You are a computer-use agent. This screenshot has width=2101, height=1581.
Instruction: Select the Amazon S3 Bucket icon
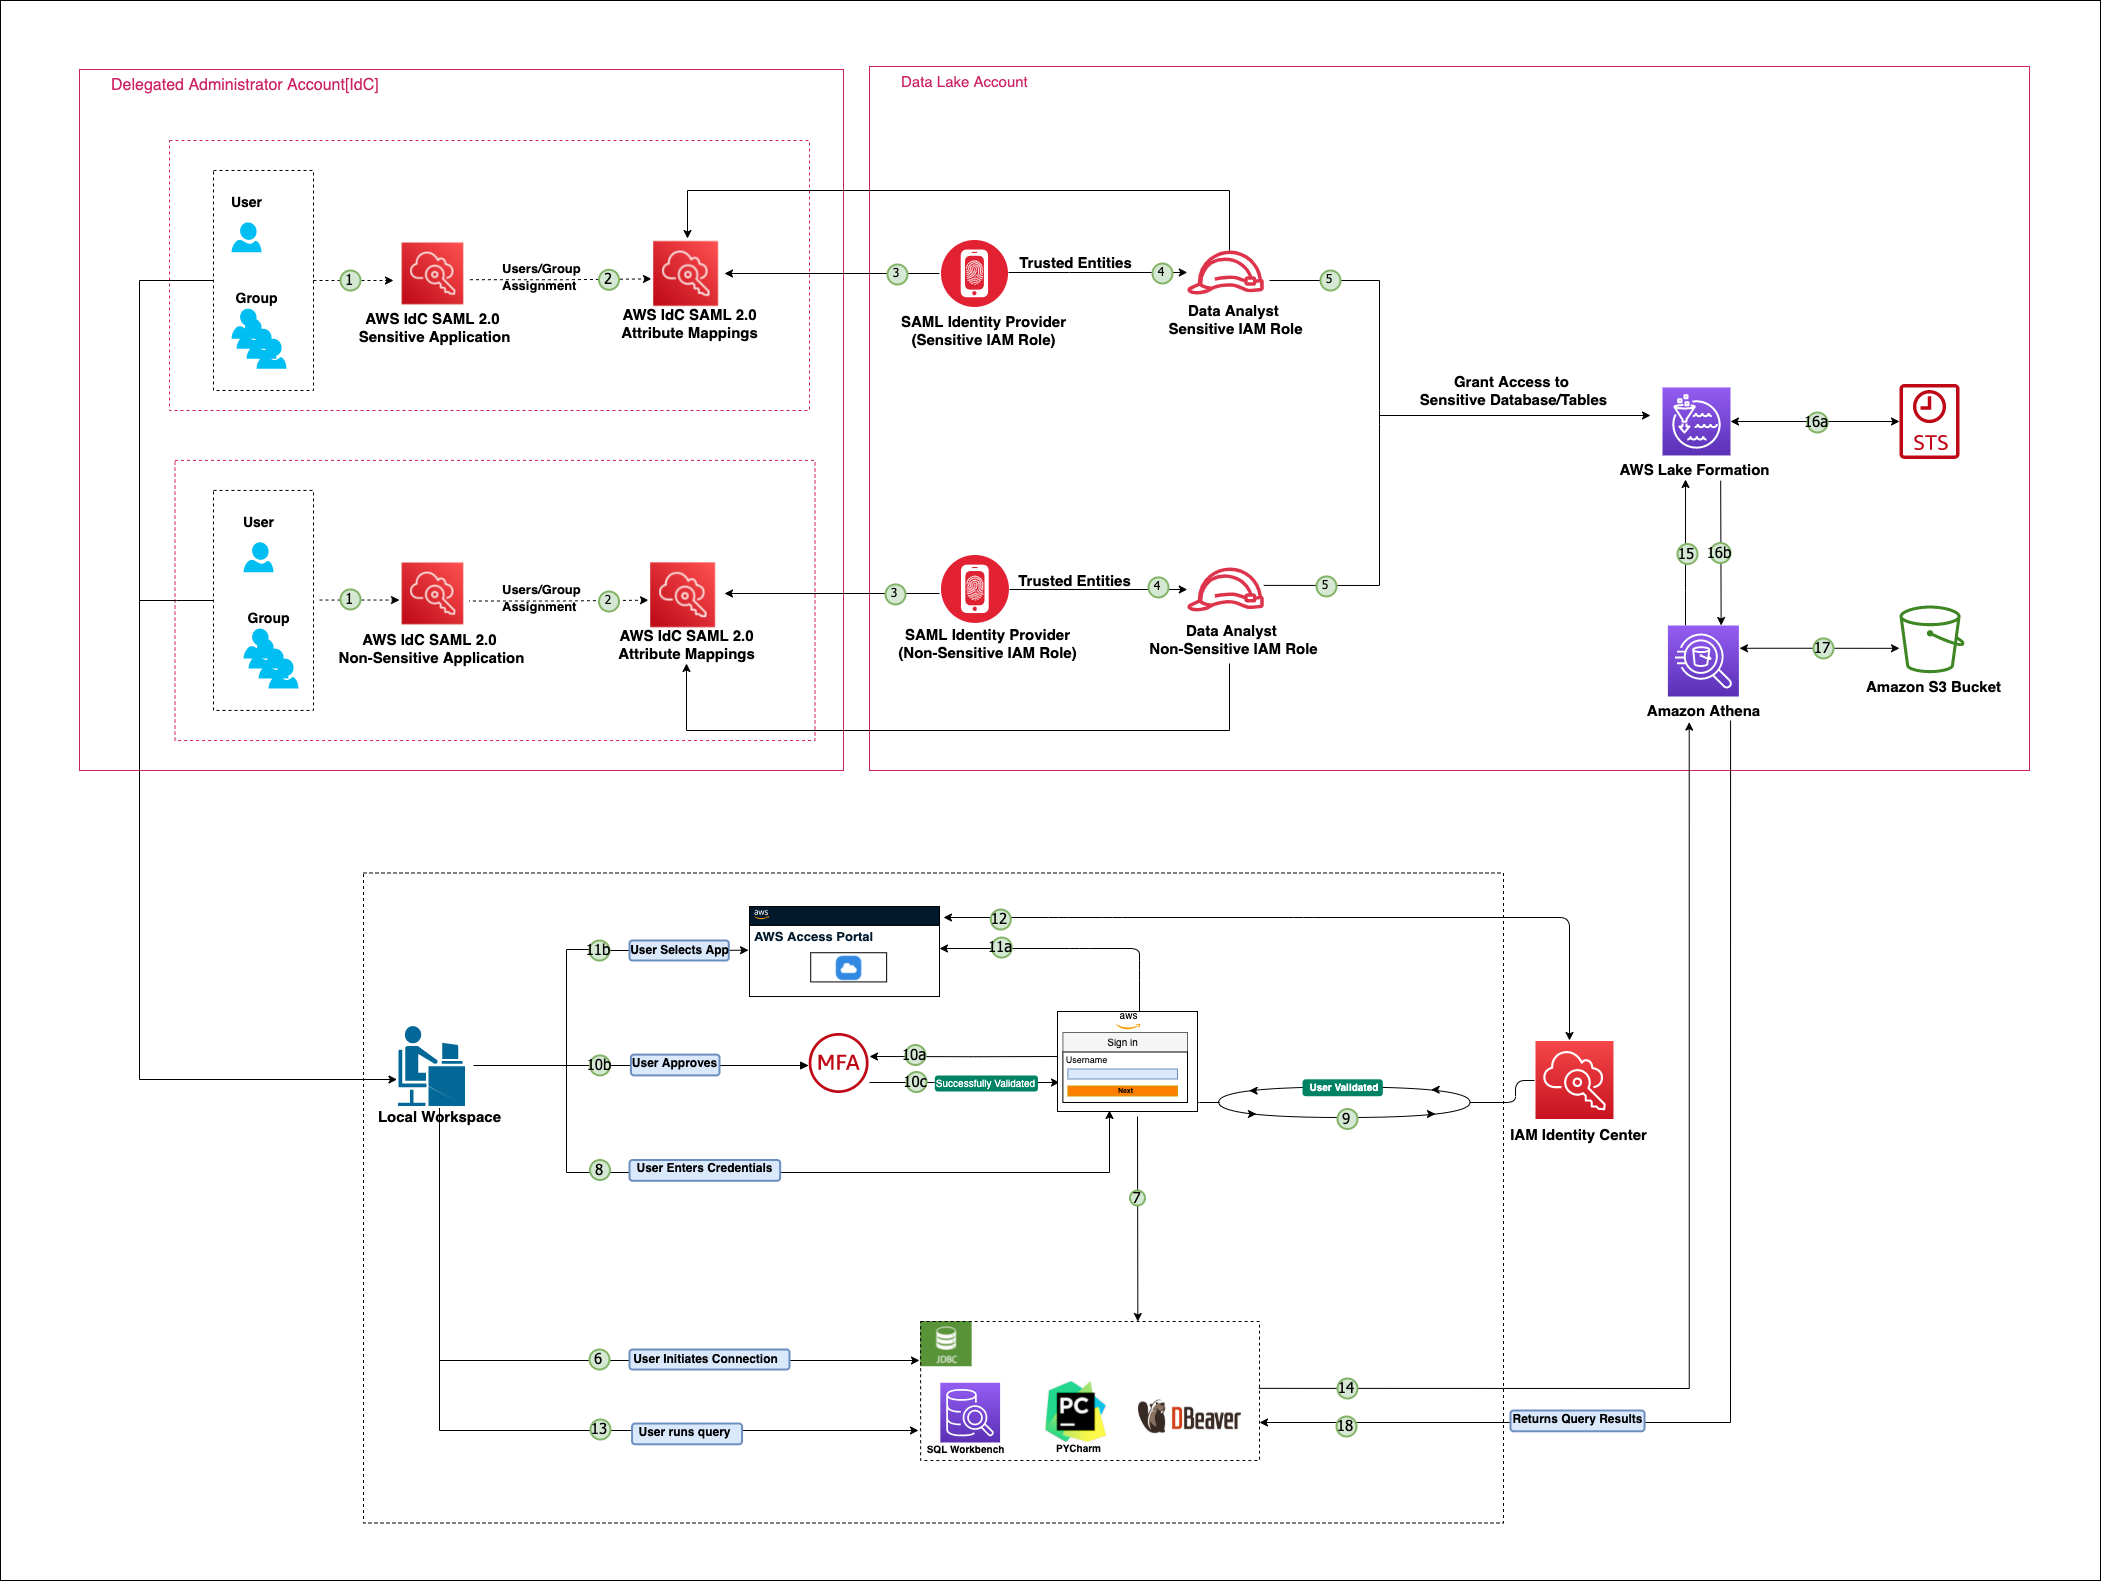pyautogui.click(x=1930, y=639)
